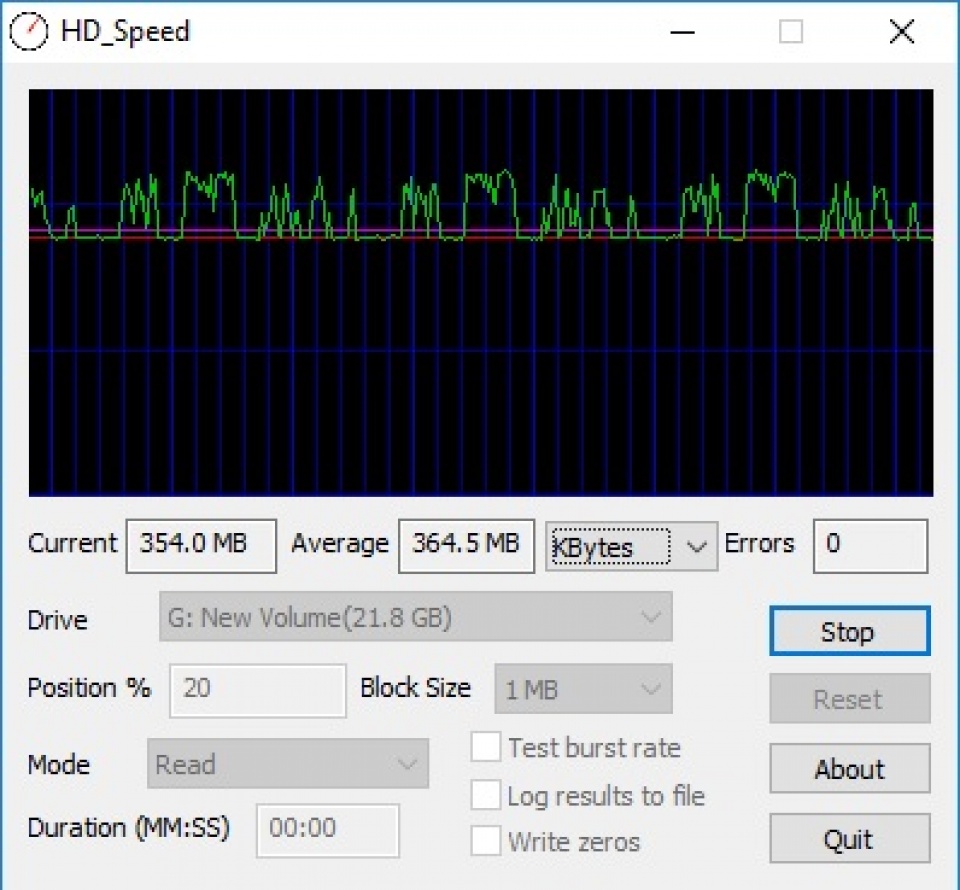960x890 pixels.
Task: Check the Write zeros option
Action: tap(486, 841)
